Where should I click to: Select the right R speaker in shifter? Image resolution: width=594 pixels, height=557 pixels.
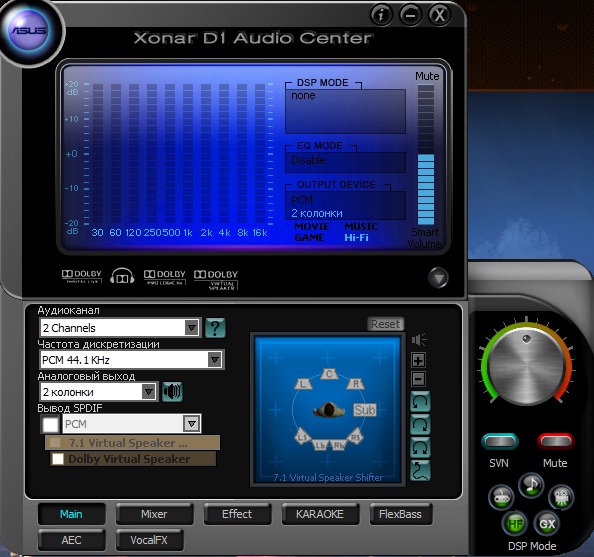coord(355,384)
